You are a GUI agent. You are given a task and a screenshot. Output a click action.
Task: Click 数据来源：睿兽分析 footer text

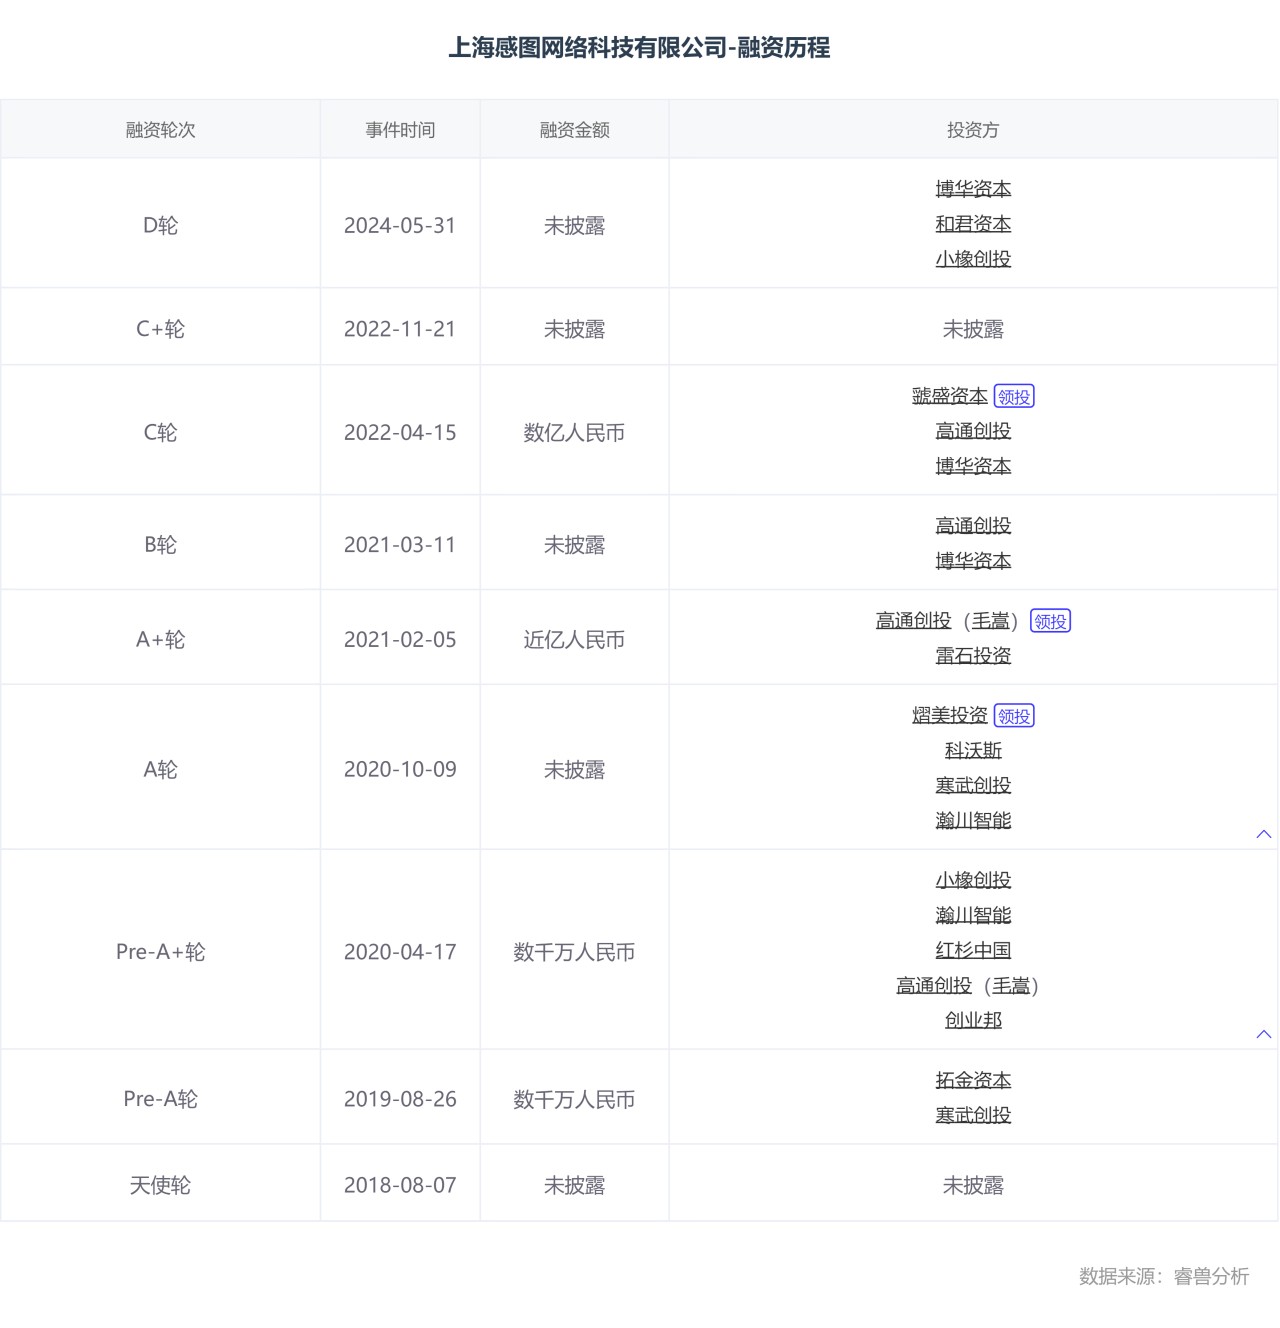click(1164, 1276)
